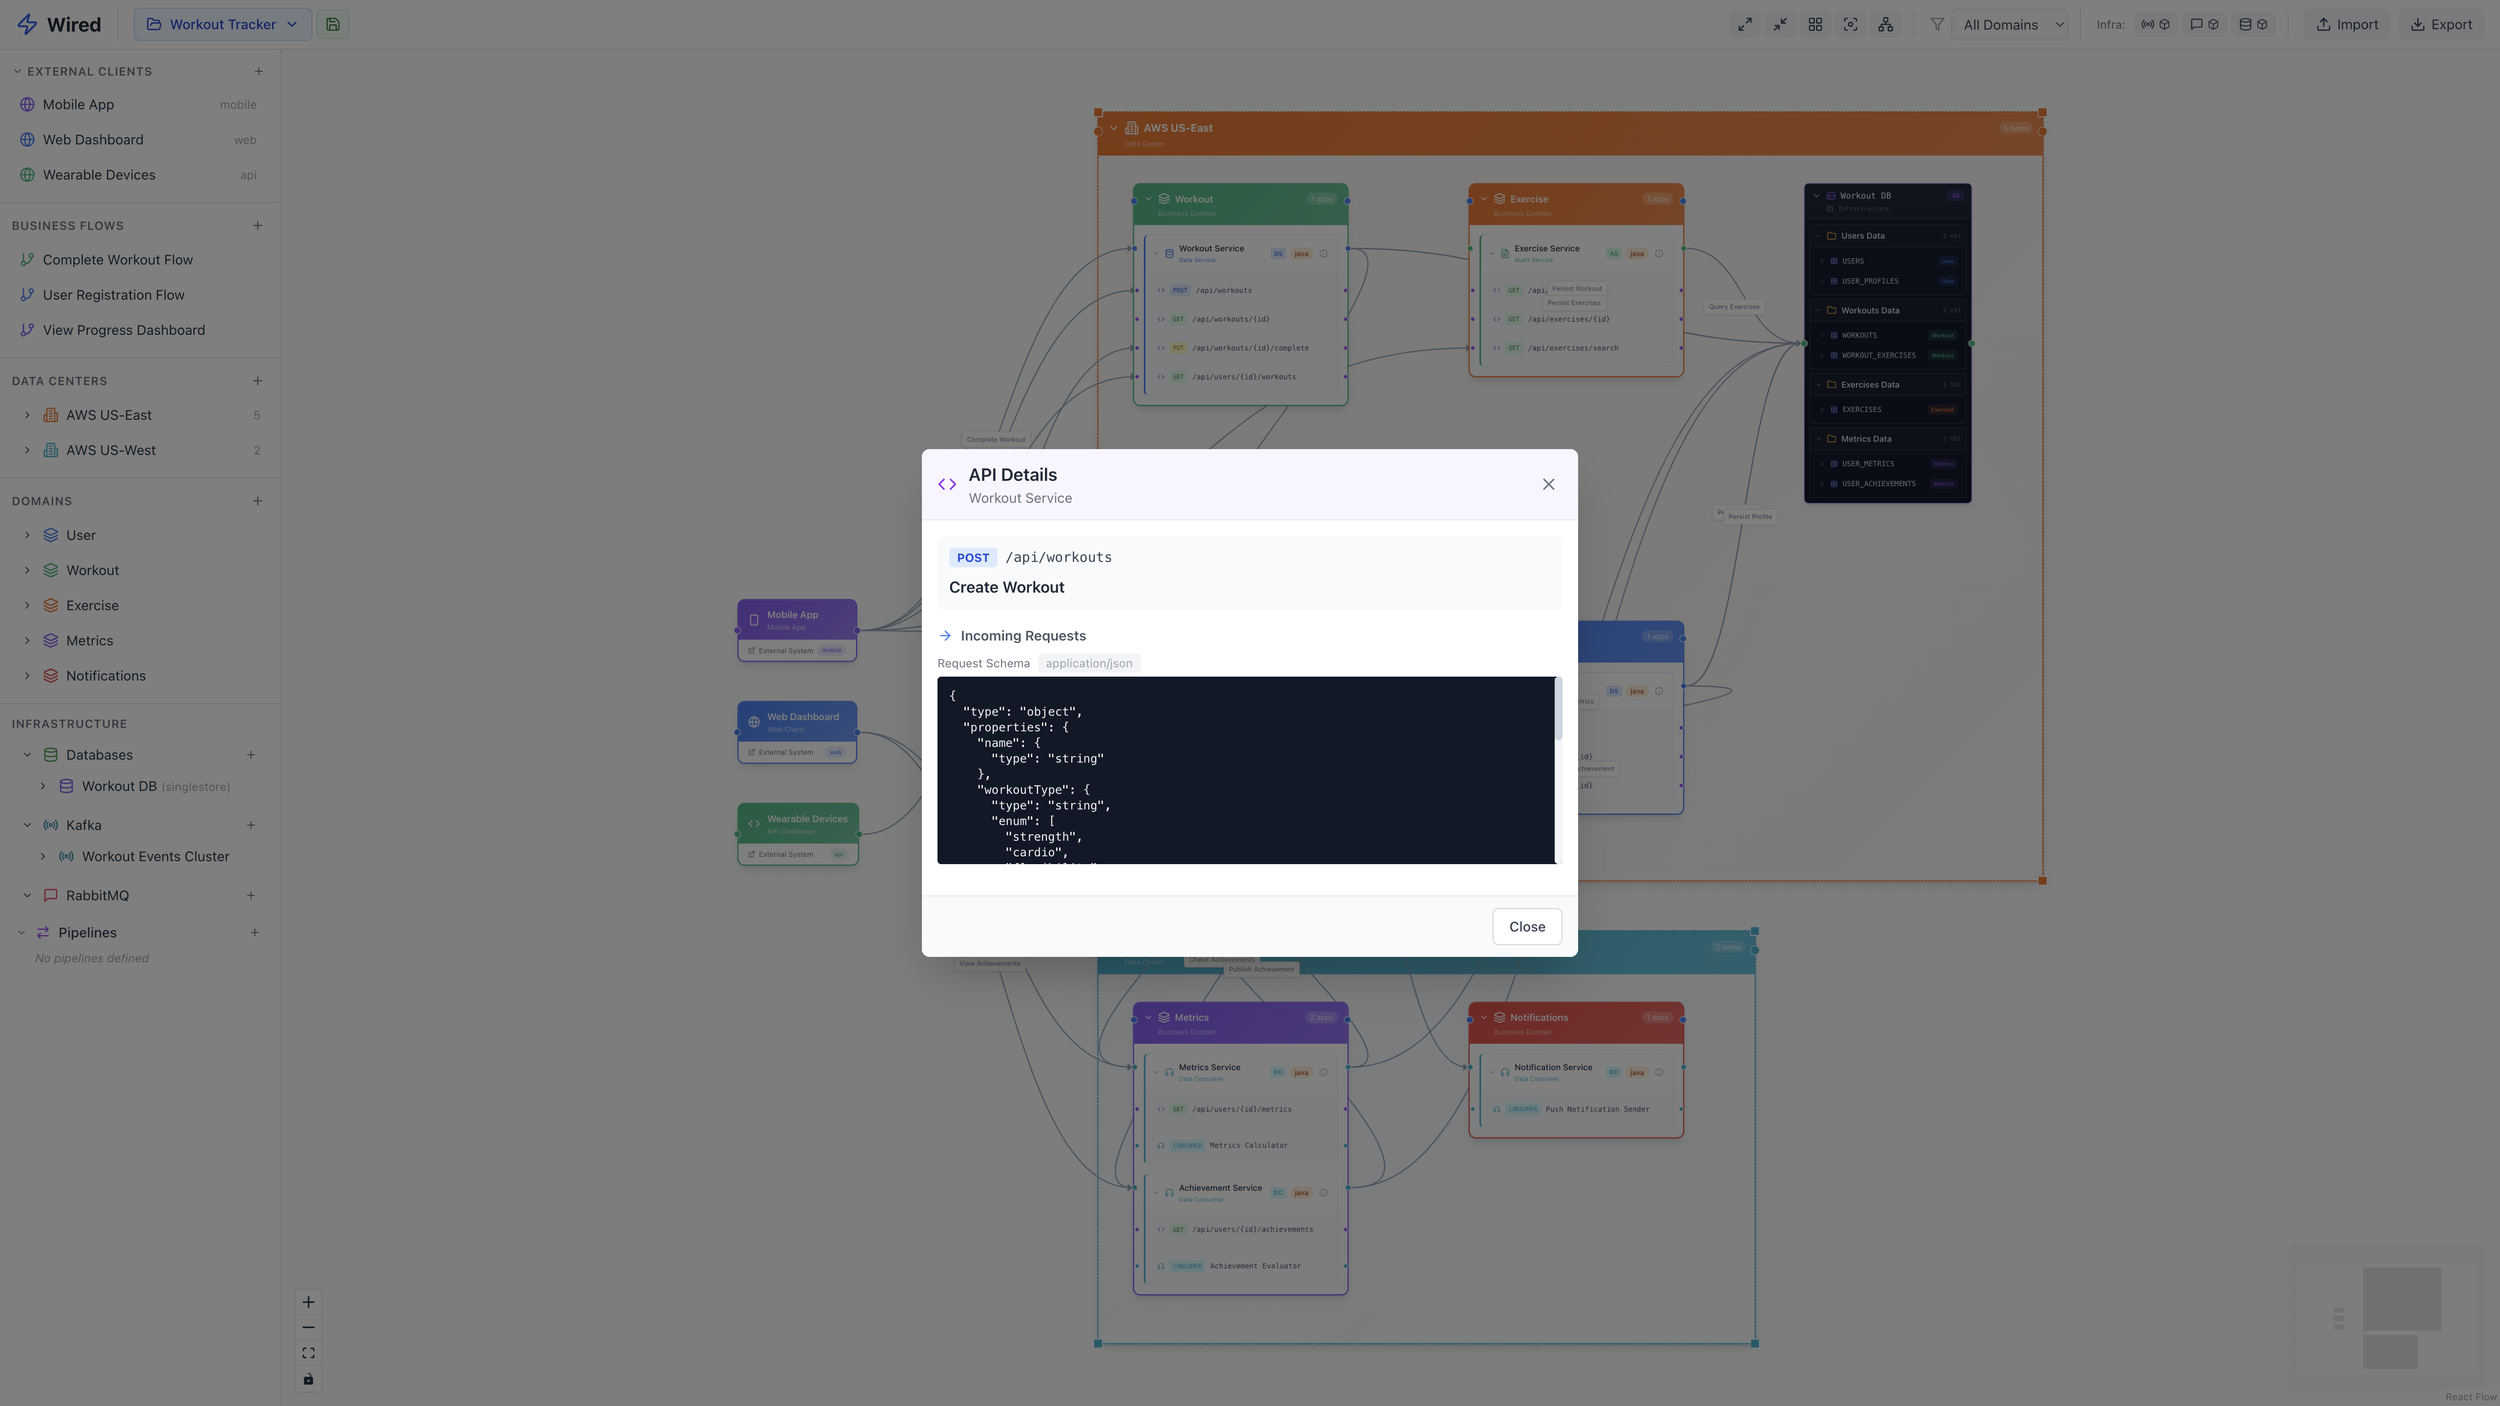Dismiss API Details with the X icon
The height and width of the screenshot is (1406, 2500).
tap(1548, 485)
